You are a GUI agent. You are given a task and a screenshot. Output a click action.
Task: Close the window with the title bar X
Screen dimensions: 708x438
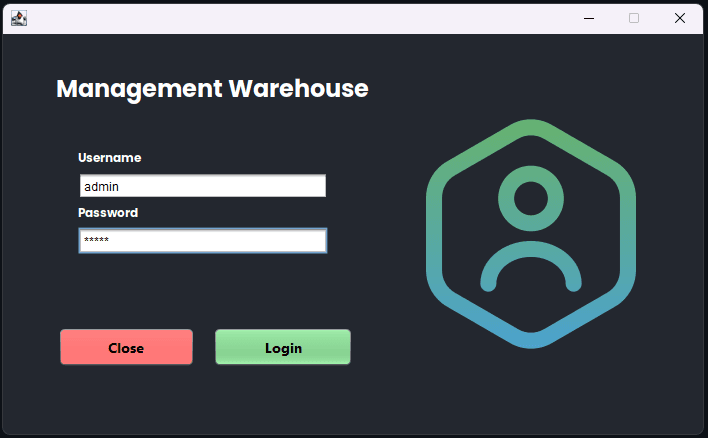click(680, 18)
